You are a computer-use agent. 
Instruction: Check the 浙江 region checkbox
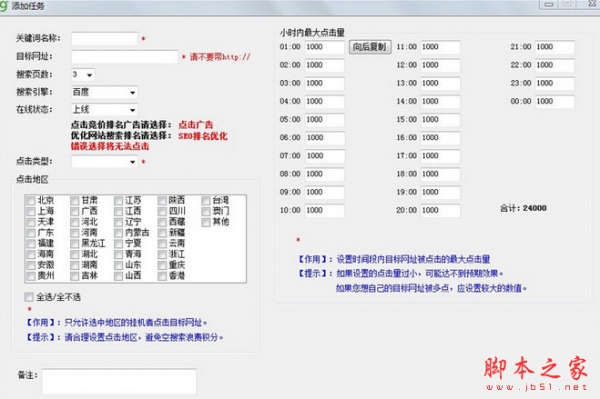[162, 254]
